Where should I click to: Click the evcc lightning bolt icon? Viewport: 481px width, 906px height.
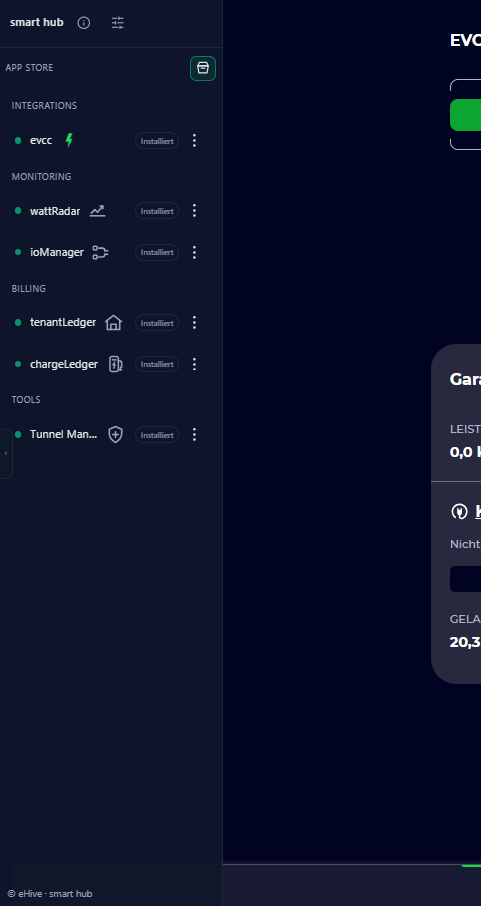coord(69,140)
